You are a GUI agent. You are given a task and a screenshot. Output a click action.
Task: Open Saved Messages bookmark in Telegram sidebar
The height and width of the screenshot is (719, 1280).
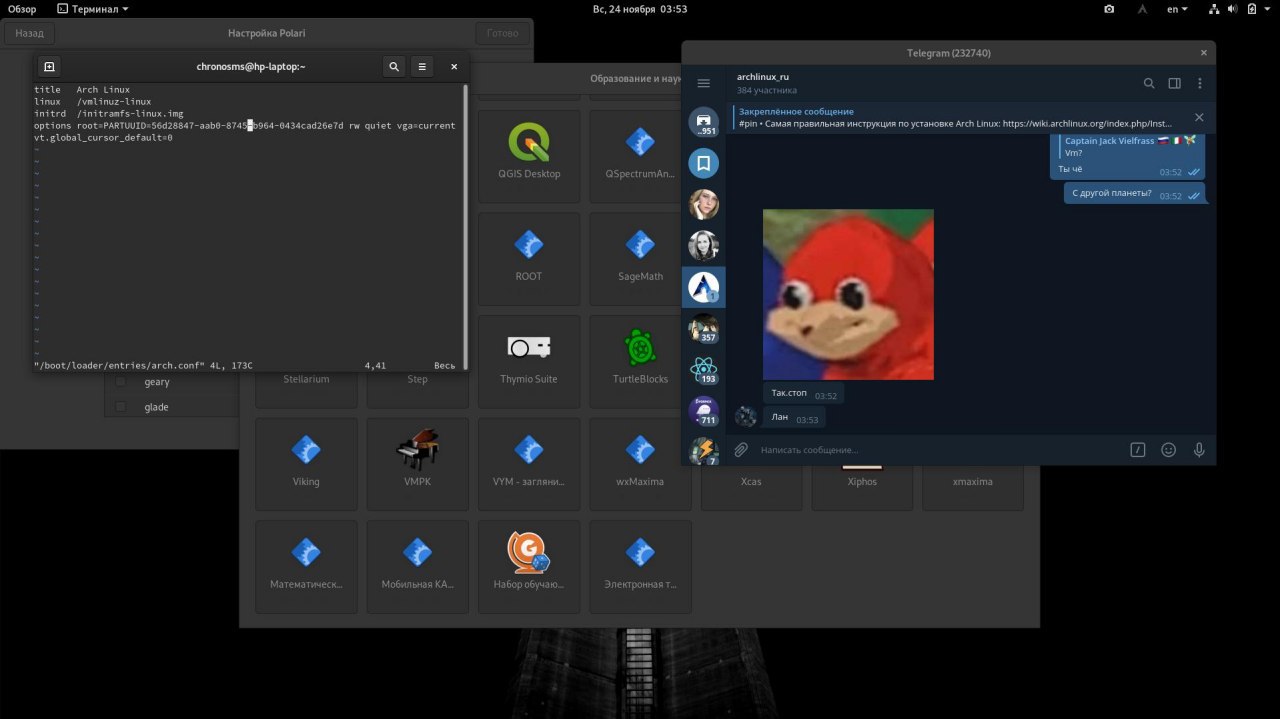click(703, 163)
